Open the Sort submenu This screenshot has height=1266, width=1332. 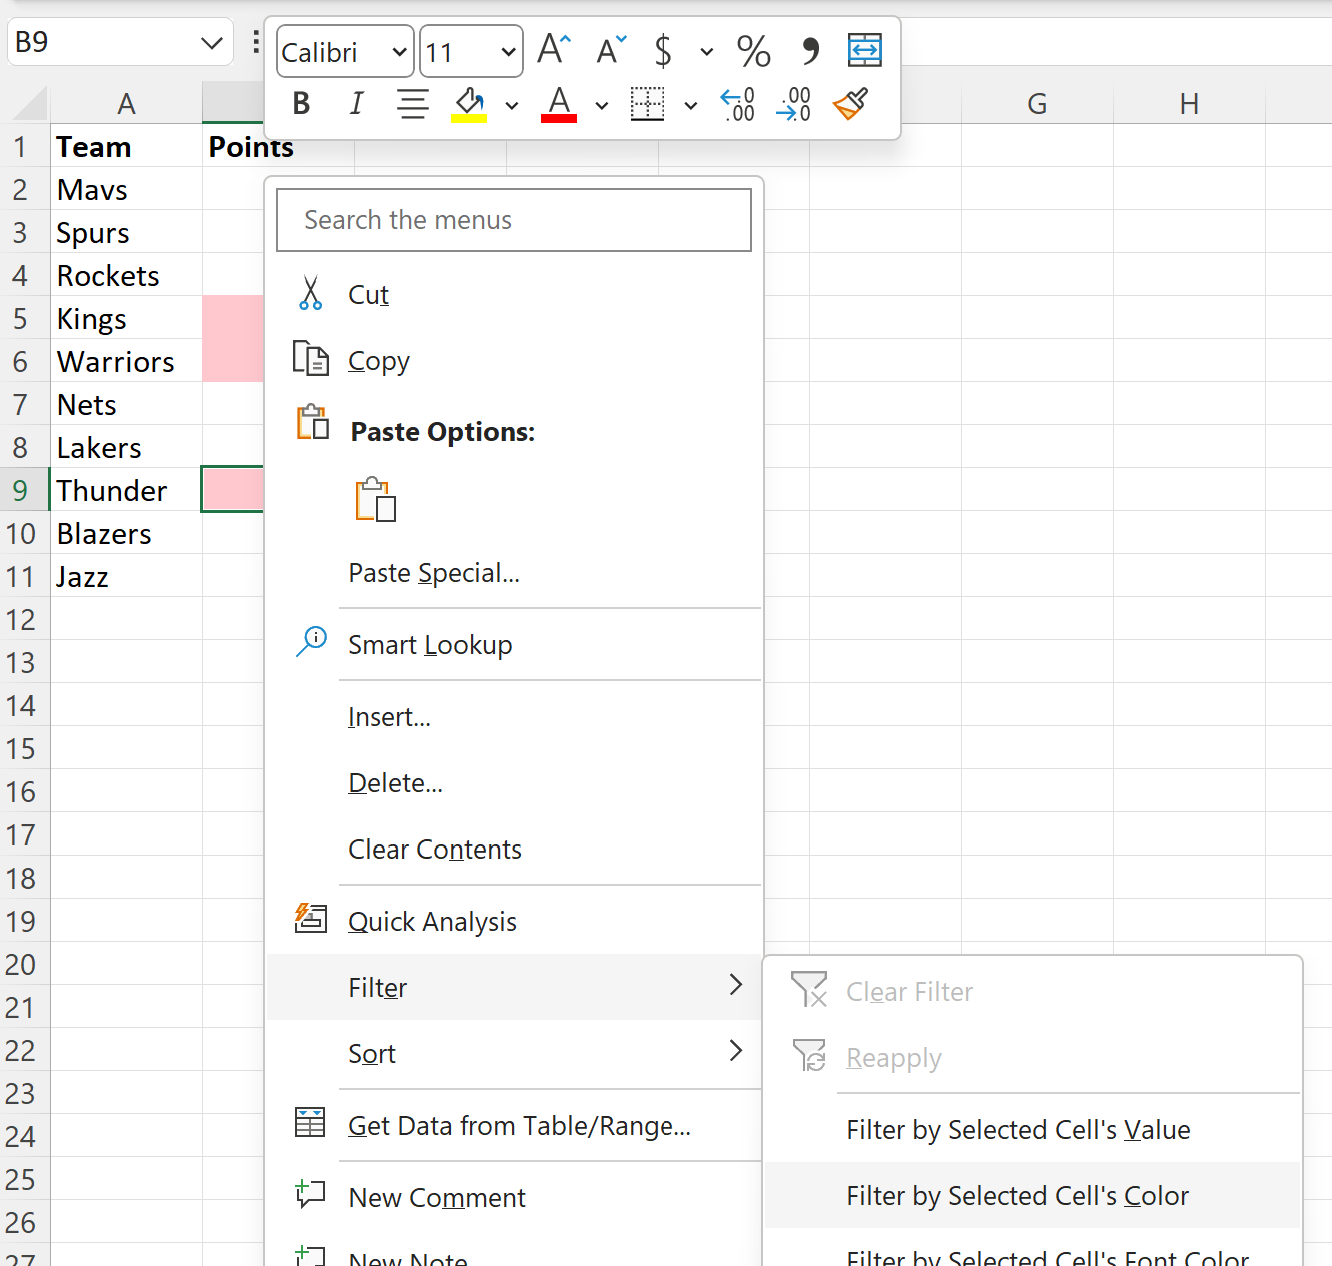tap(372, 1053)
